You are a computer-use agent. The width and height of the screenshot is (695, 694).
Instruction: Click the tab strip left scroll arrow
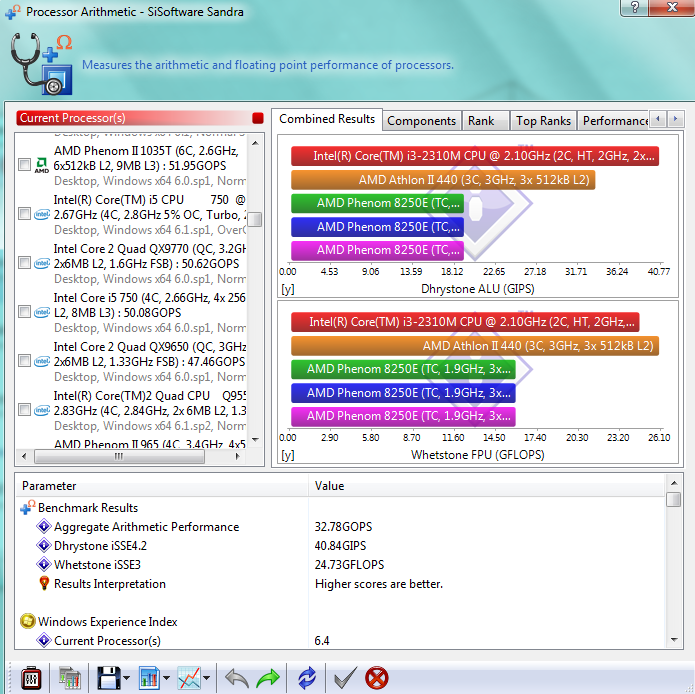[658, 119]
